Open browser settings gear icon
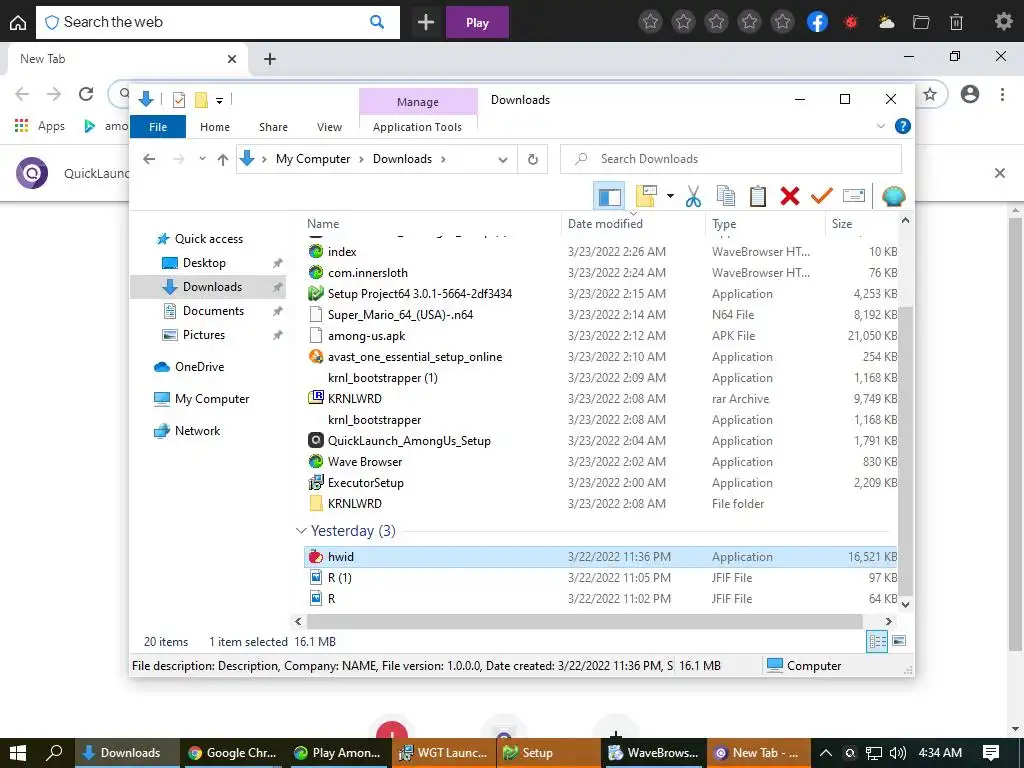The height and width of the screenshot is (768, 1024). pos(1003,22)
